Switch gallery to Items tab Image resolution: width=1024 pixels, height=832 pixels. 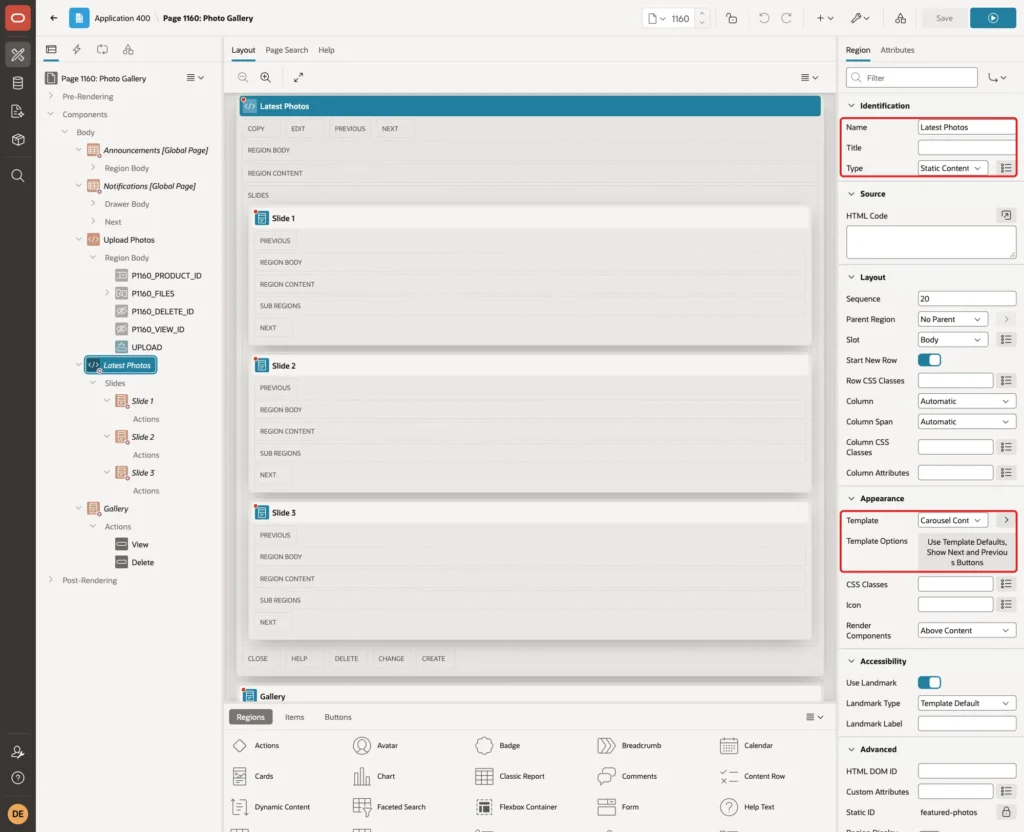pyautogui.click(x=295, y=717)
